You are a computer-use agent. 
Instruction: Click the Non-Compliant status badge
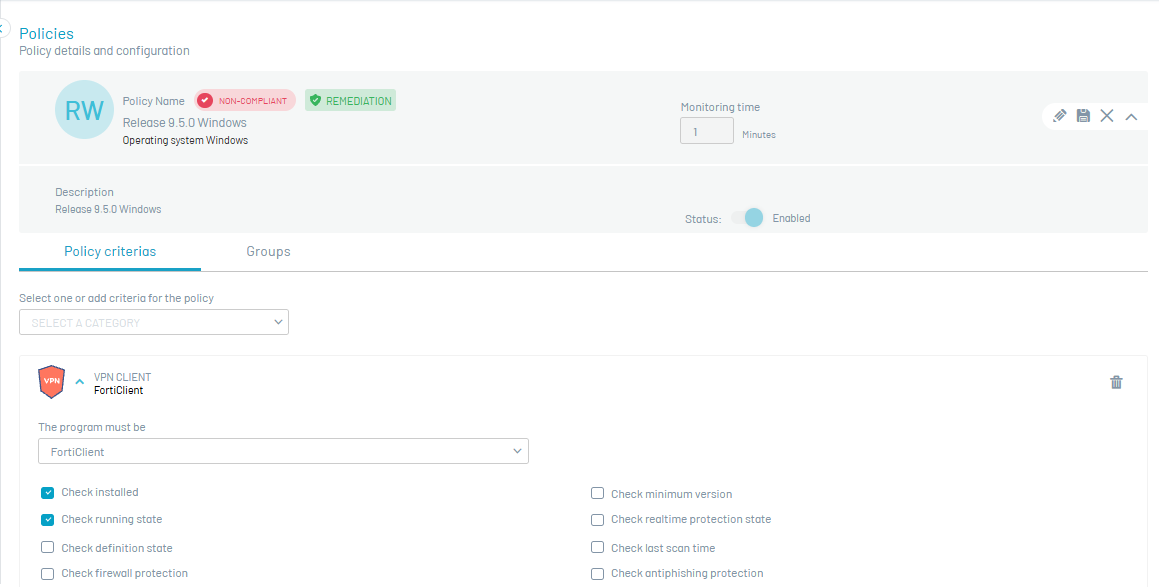pos(245,101)
